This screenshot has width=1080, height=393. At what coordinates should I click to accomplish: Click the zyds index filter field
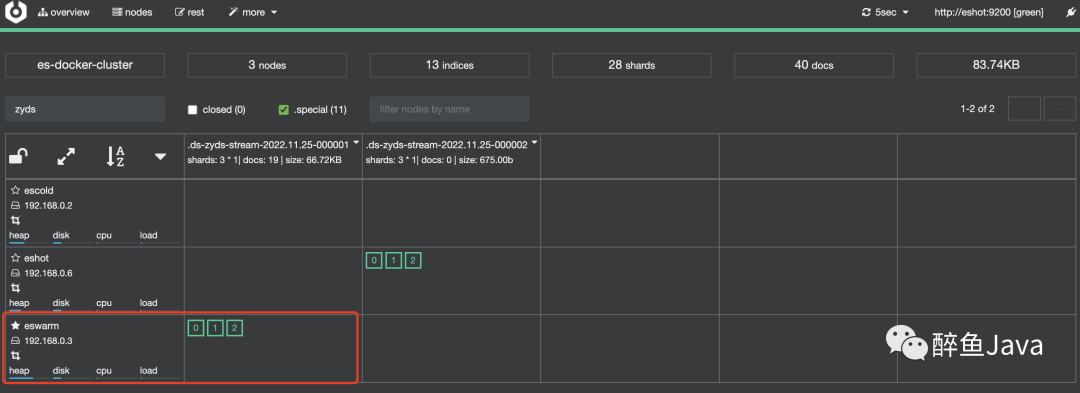click(85, 109)
